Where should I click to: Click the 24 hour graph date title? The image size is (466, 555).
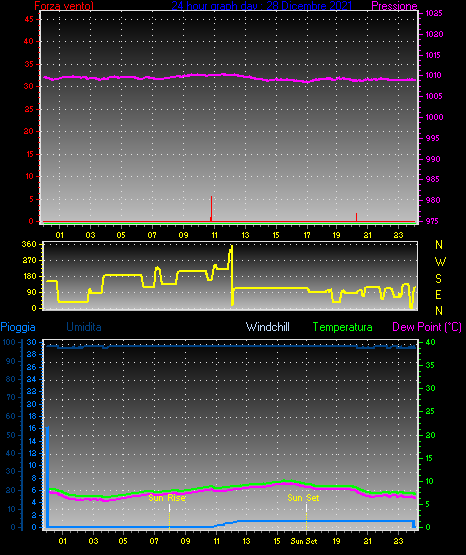pos(262,5)
